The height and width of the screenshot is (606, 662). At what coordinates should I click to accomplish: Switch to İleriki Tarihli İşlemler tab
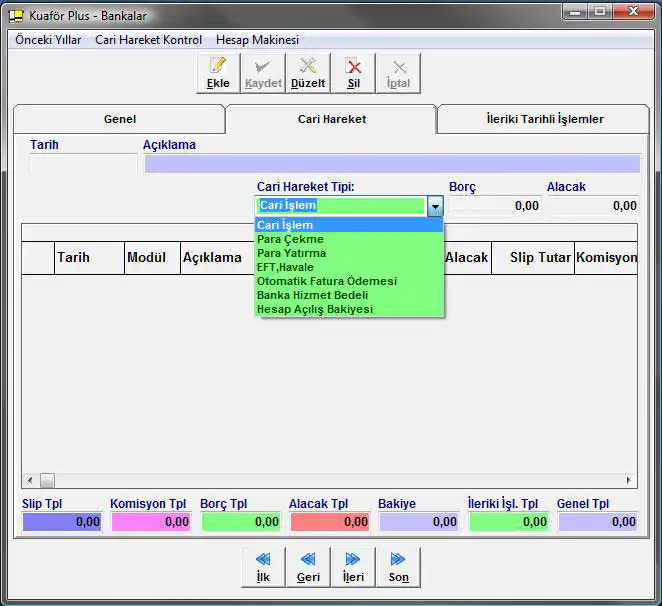point(544,119)
